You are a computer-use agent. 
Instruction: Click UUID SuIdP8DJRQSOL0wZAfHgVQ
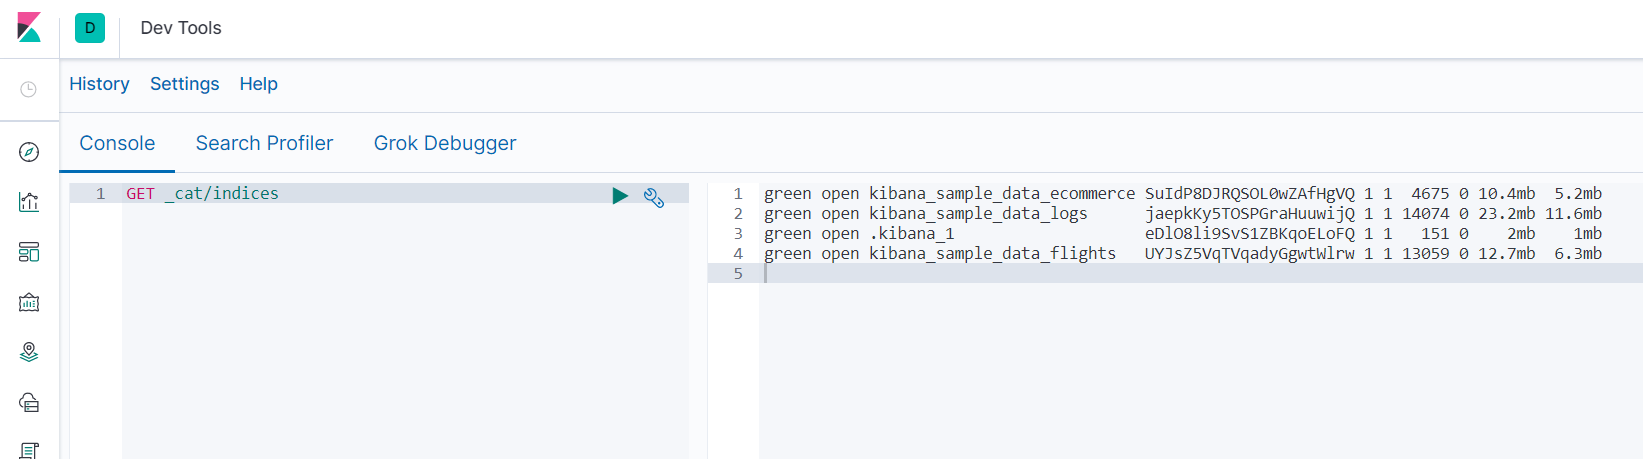pyautogui.click(x=1250, y=193)
